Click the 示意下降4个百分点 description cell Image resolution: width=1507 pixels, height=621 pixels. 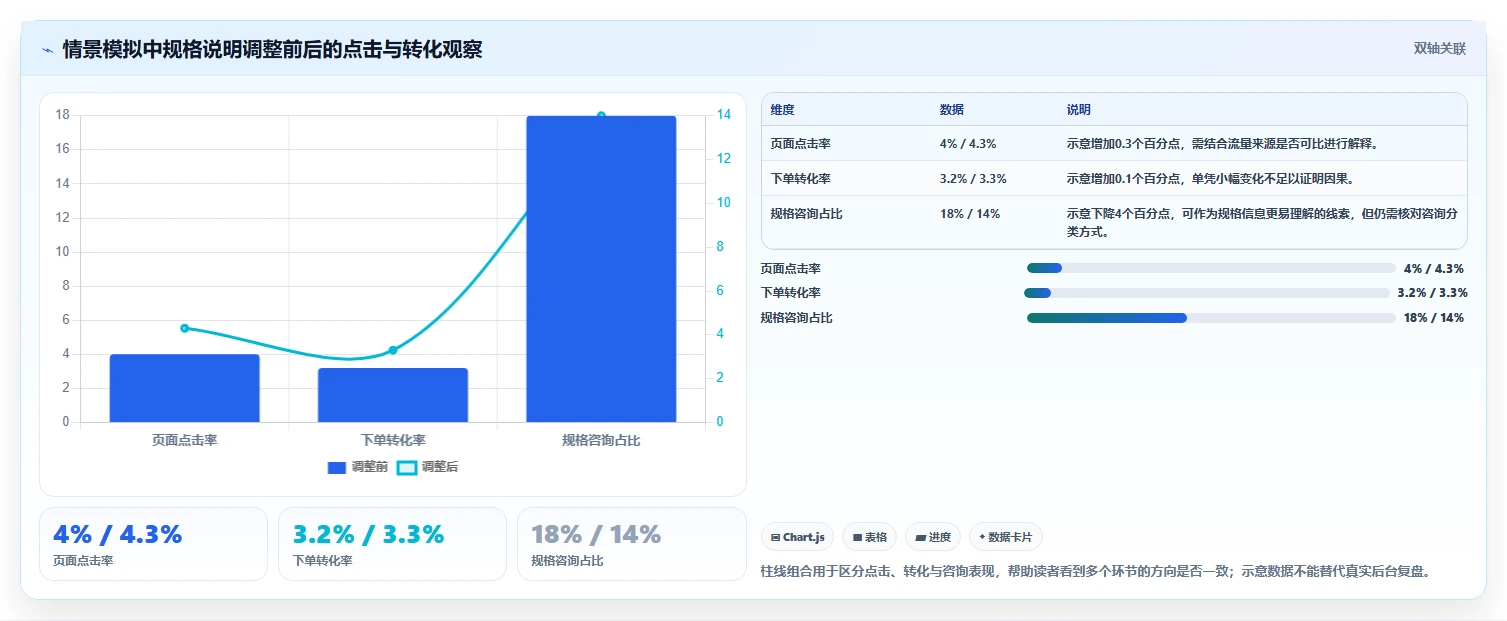tap(1261, 222)
